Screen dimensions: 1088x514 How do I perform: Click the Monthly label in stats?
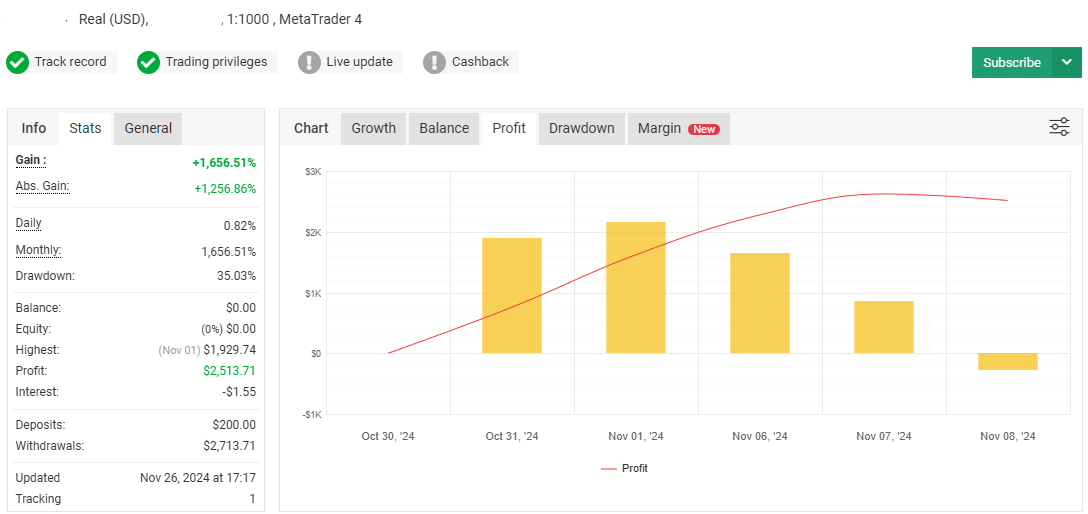(38, 251)
